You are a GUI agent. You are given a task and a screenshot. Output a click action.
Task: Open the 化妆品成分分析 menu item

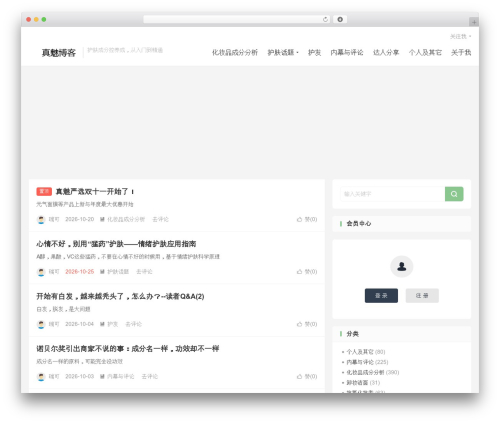[235, 52]
